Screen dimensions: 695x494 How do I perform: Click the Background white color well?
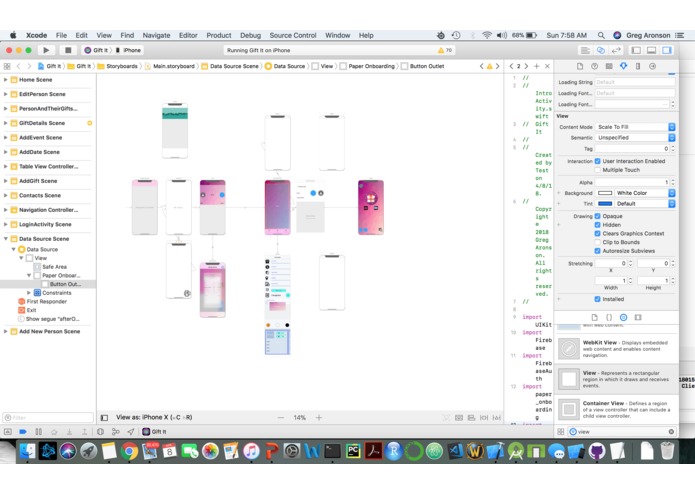(605, 193)
